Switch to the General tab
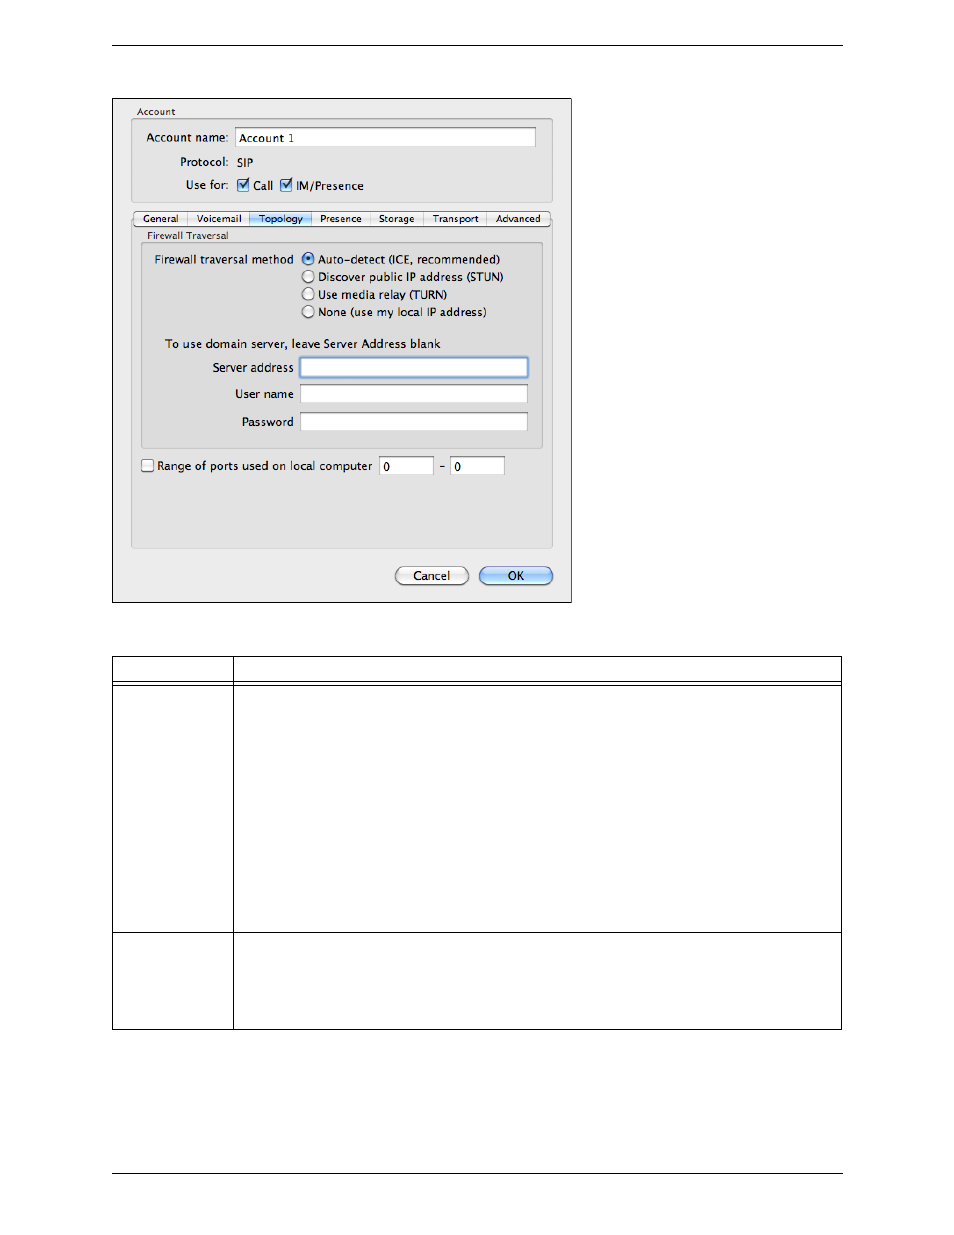This screenshot has width=954, height=1235. coord(161,219)
